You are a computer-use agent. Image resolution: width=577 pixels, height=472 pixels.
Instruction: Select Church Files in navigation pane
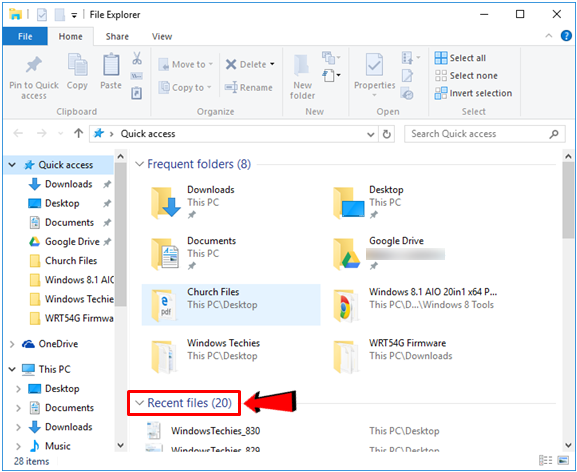(71, 261)
